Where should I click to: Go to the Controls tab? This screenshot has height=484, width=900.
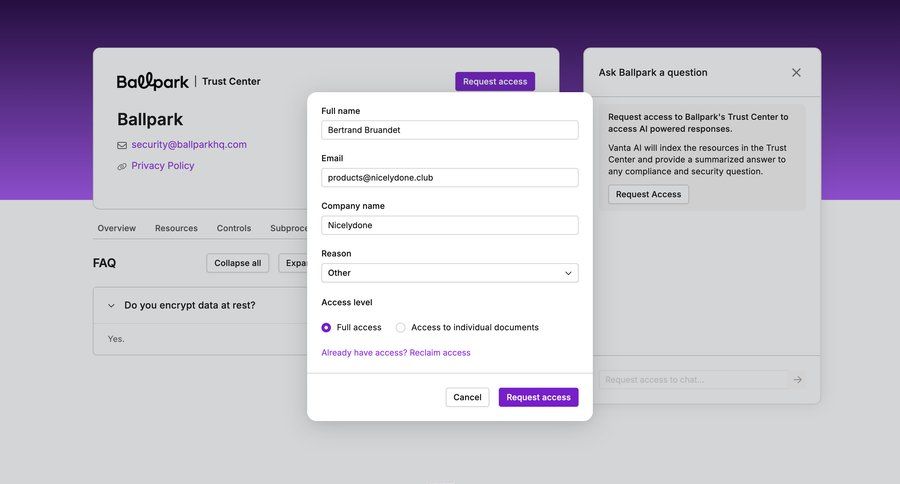click(234, 228)
